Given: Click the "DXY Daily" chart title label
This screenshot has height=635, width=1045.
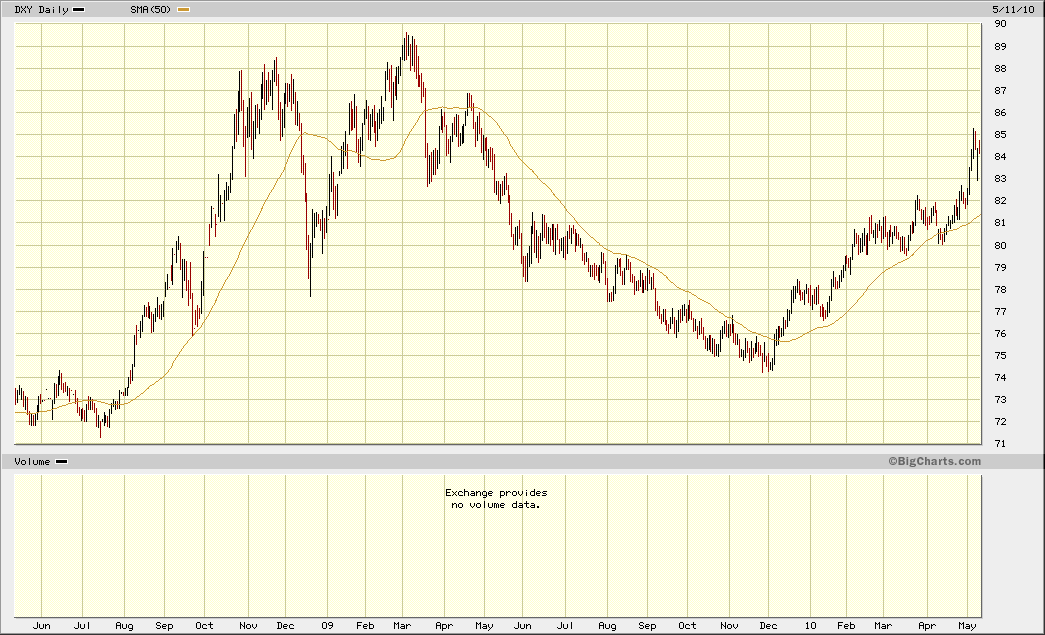Looking at the screenshot, I should (41, 9).
